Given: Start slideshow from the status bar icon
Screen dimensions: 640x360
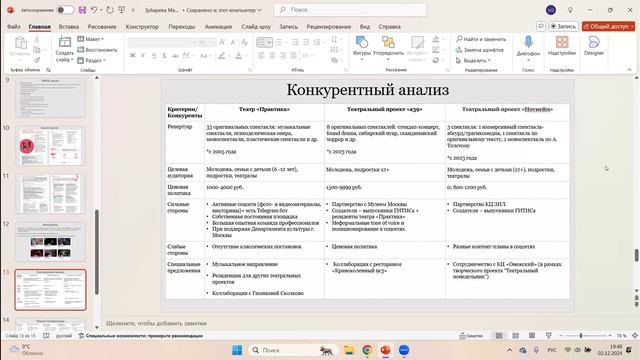Looking at the screenshot, I should [548, 336].
